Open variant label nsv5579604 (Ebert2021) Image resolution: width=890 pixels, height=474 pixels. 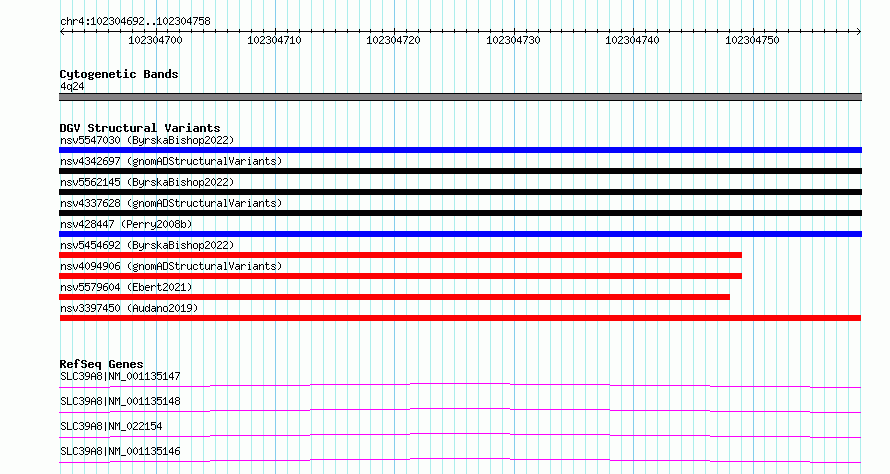126,287
